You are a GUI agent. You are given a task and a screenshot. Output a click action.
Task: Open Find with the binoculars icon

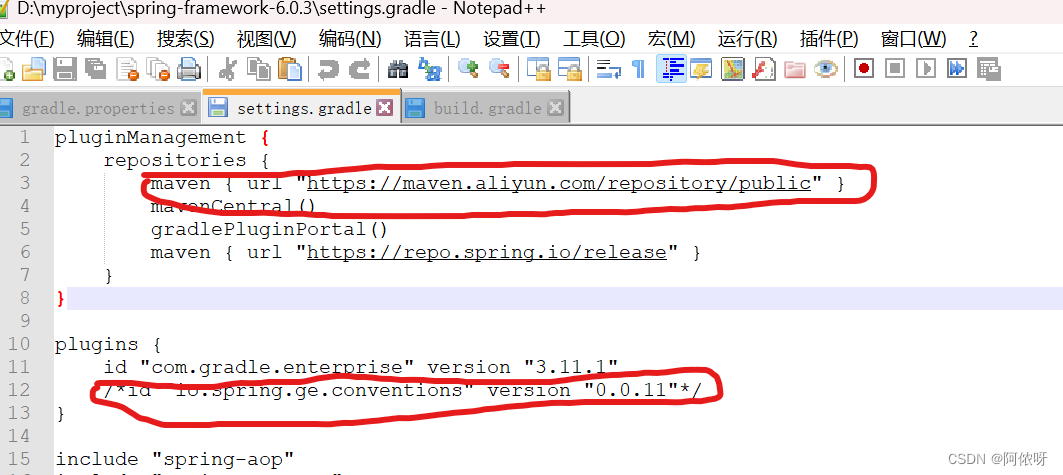tap(398, 68)
